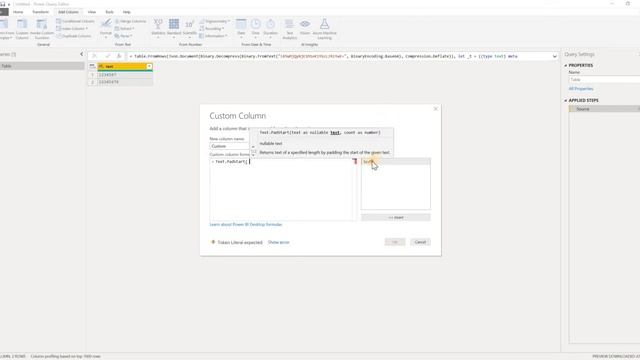Select the Add Column tab
The height and width of the screenshot is (360, 640).
click(68, 12)
